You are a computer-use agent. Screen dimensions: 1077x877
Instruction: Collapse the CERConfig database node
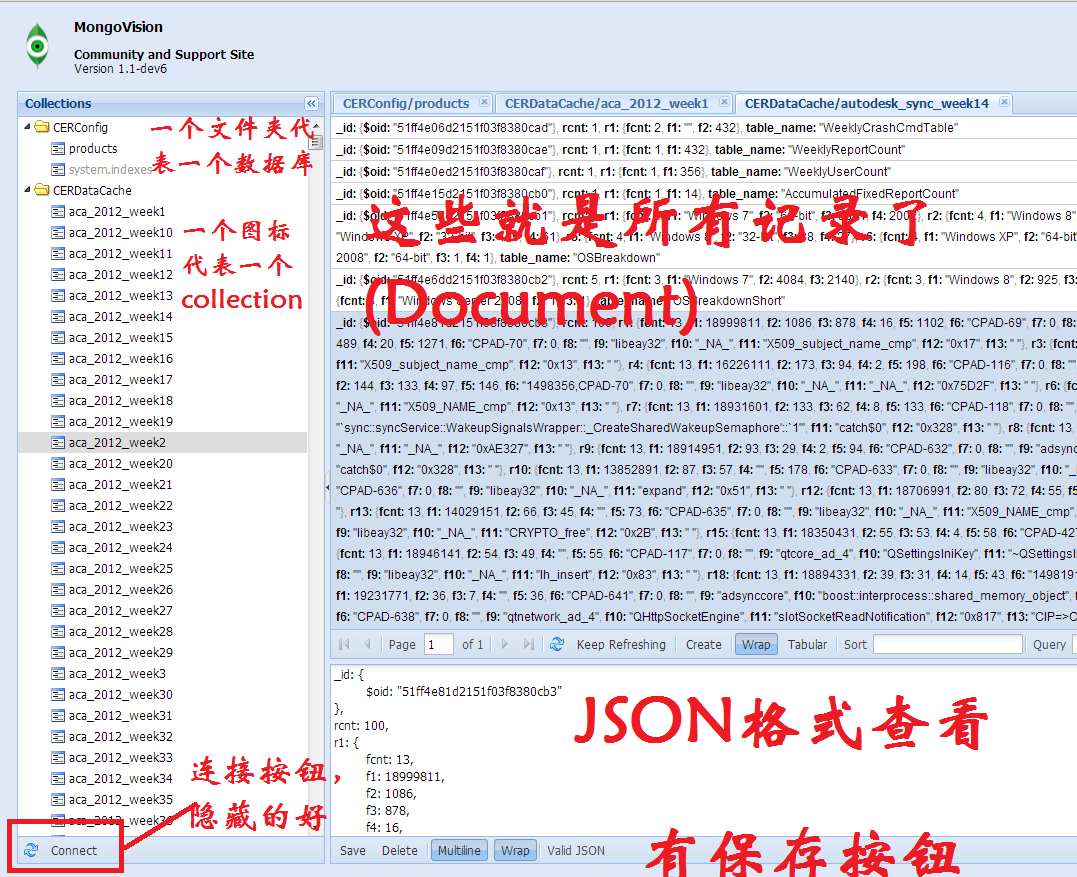pyautogui.click(x=27, y=126)
